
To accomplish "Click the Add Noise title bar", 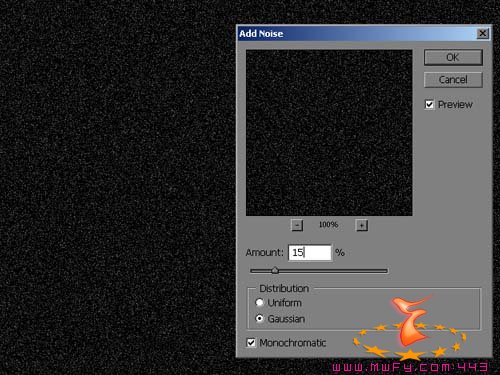I will coord(363,33).
